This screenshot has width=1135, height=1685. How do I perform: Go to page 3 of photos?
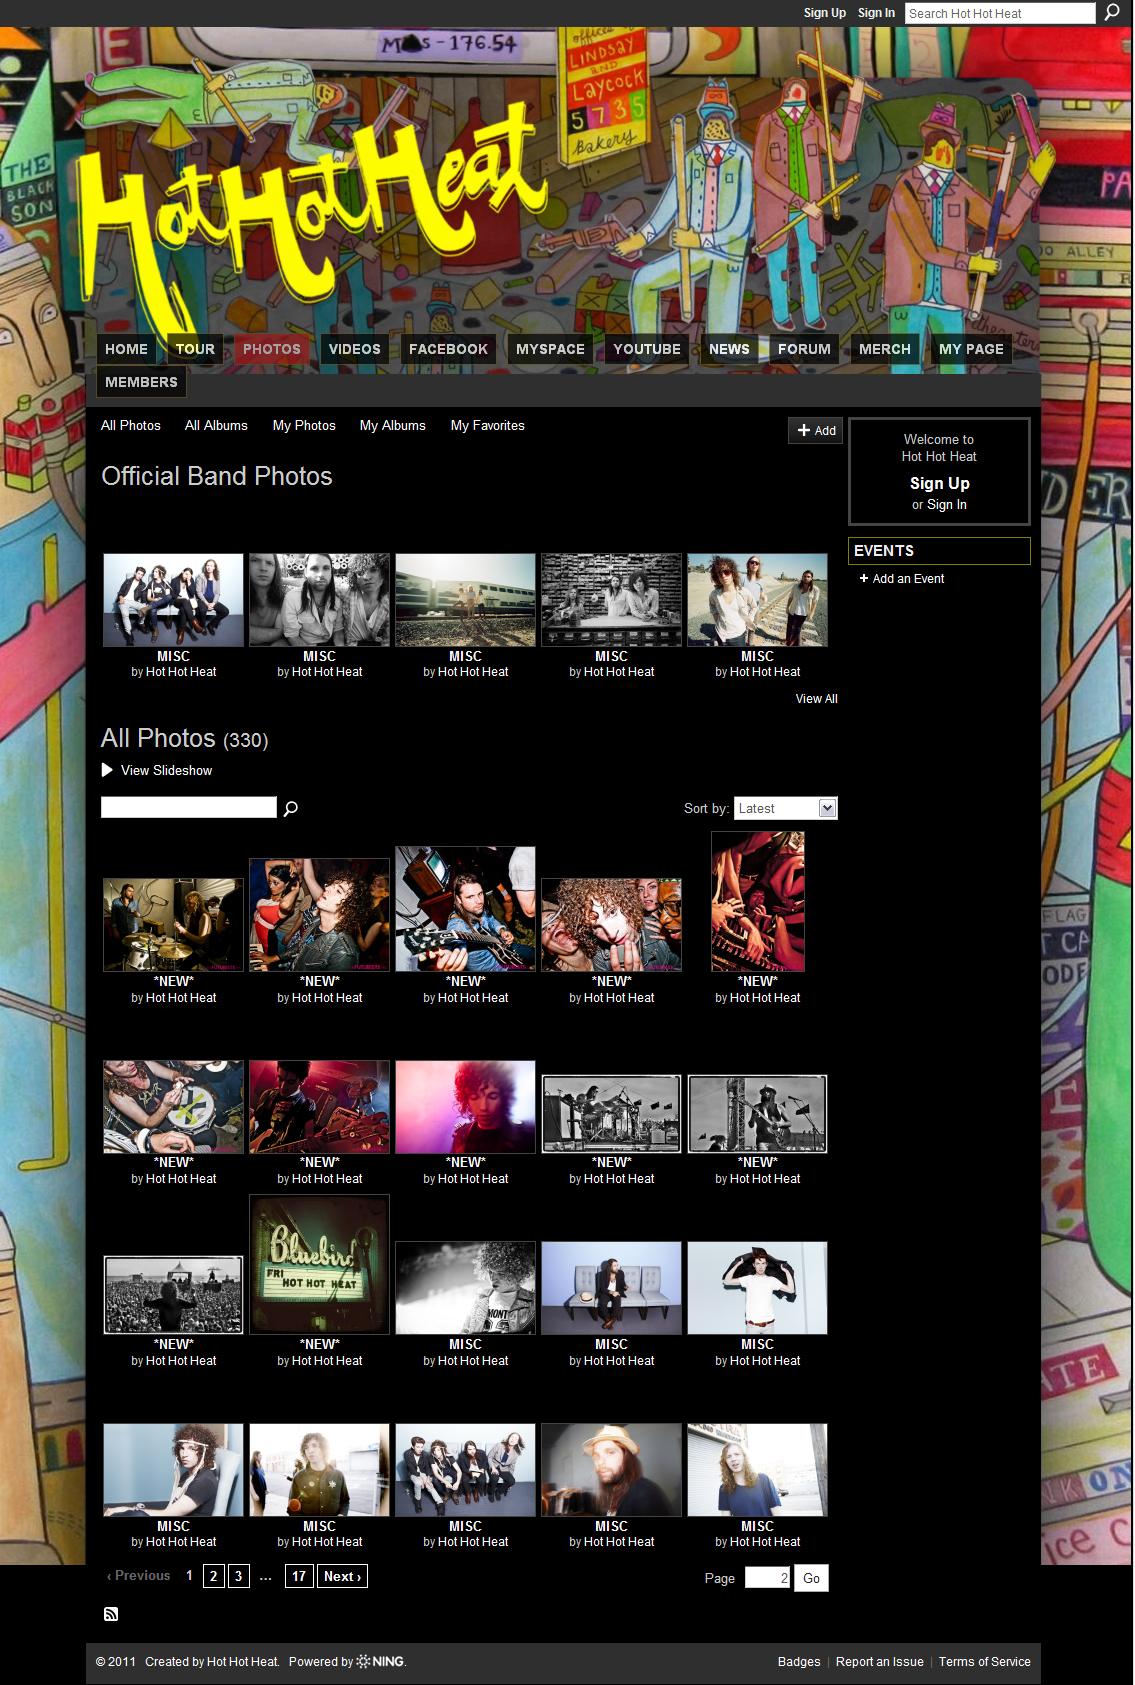[x=238, y=1576]
